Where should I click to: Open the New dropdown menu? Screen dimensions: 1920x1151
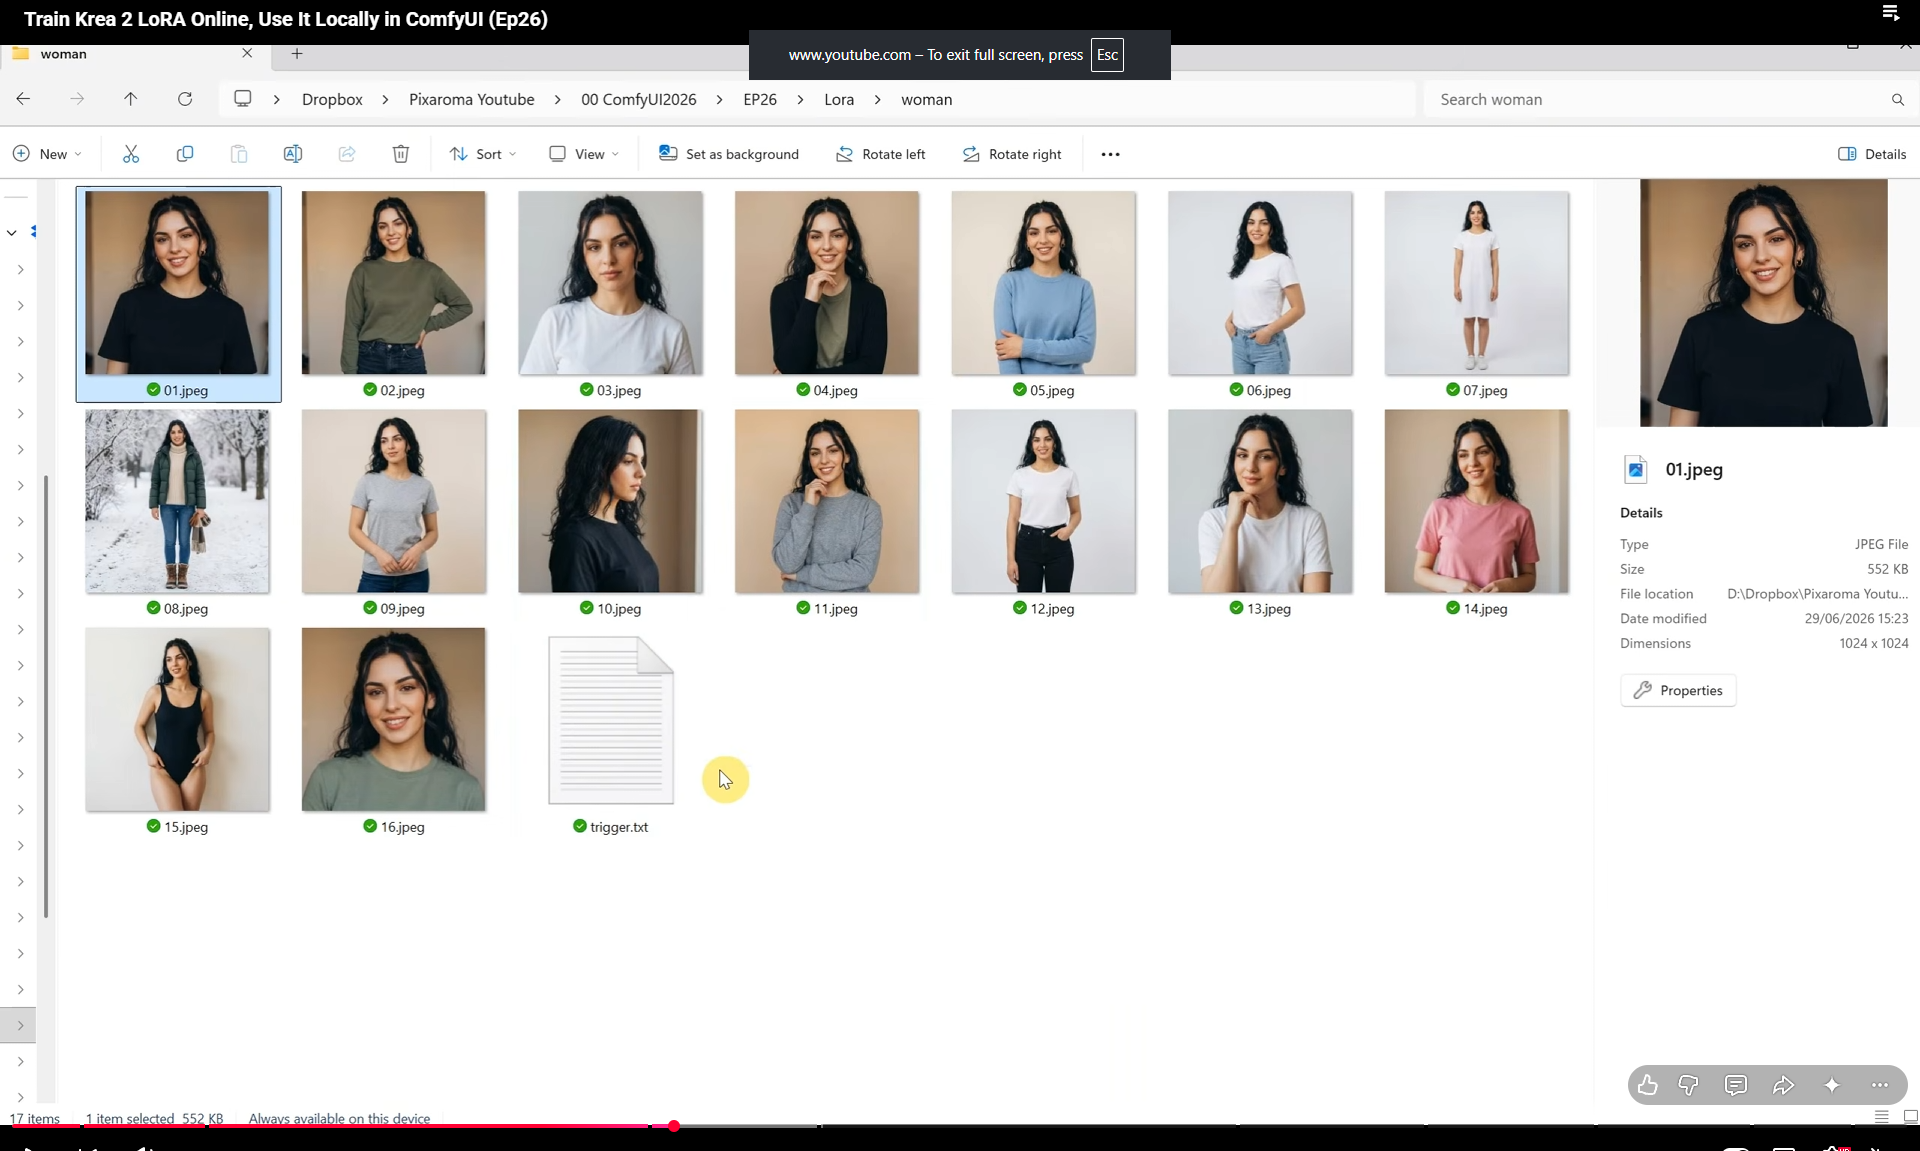coord(47,154)
